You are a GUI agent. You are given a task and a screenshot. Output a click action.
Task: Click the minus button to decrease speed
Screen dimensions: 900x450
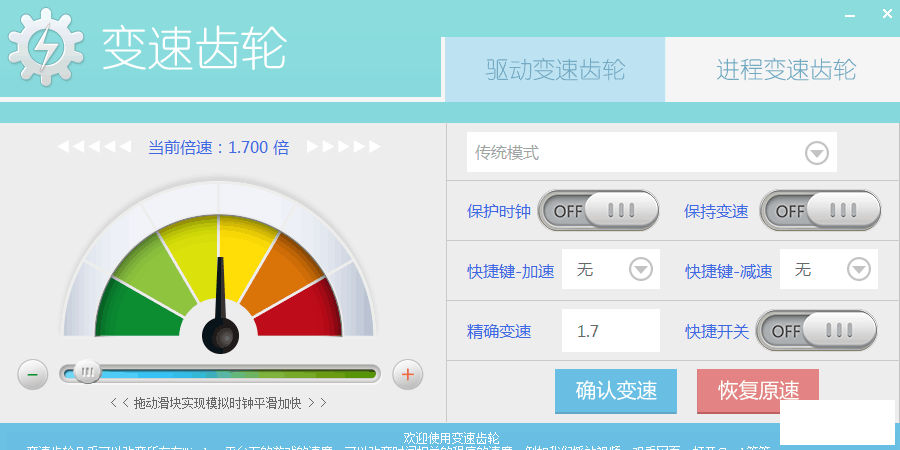33,375
